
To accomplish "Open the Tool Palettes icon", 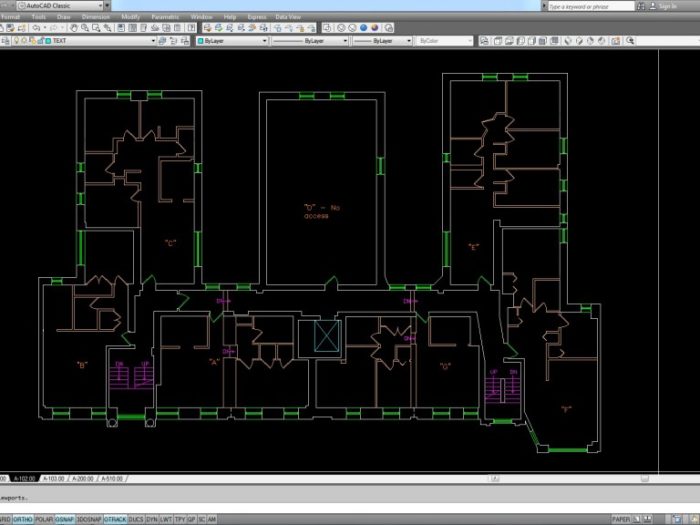I will 144,28.
